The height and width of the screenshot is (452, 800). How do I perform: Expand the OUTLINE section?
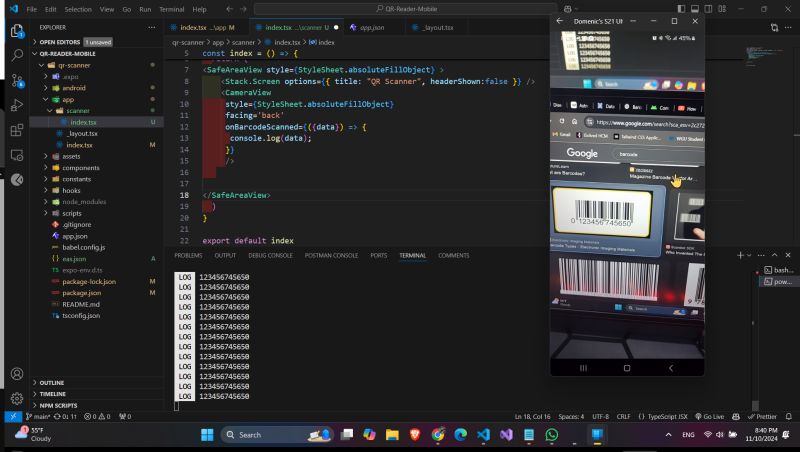52,382
